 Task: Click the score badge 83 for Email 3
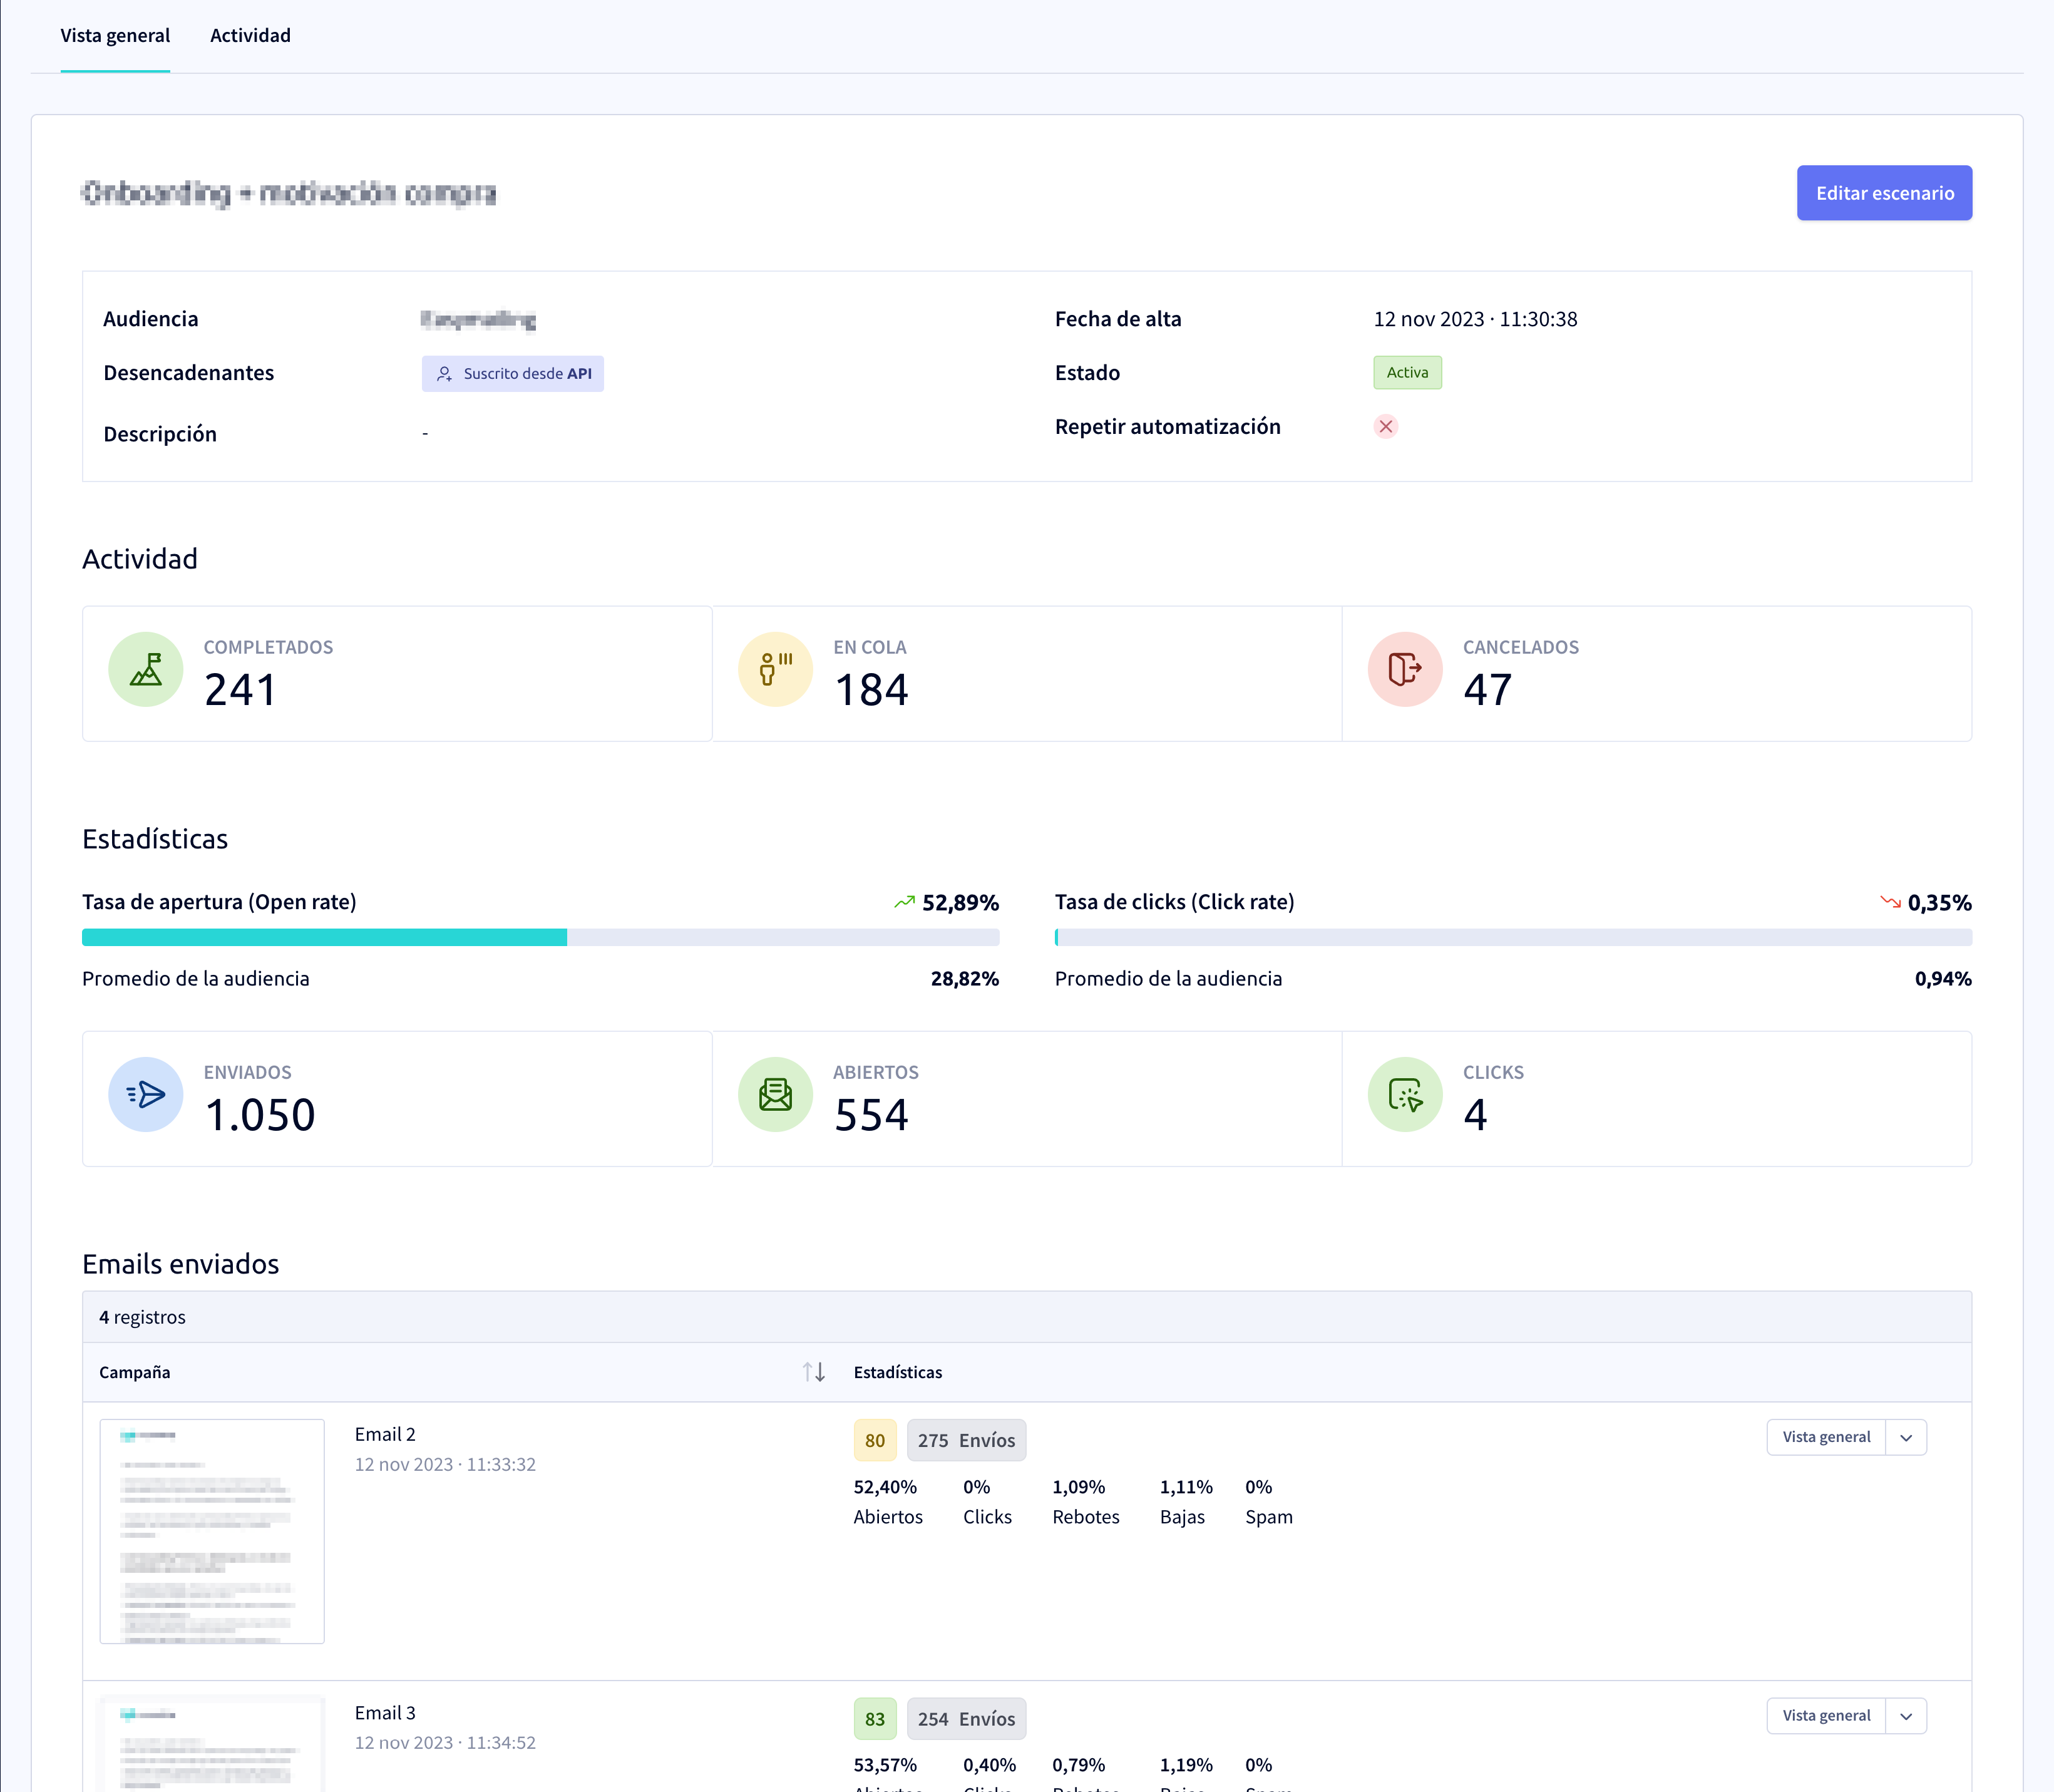click(x=875, y=1719)
